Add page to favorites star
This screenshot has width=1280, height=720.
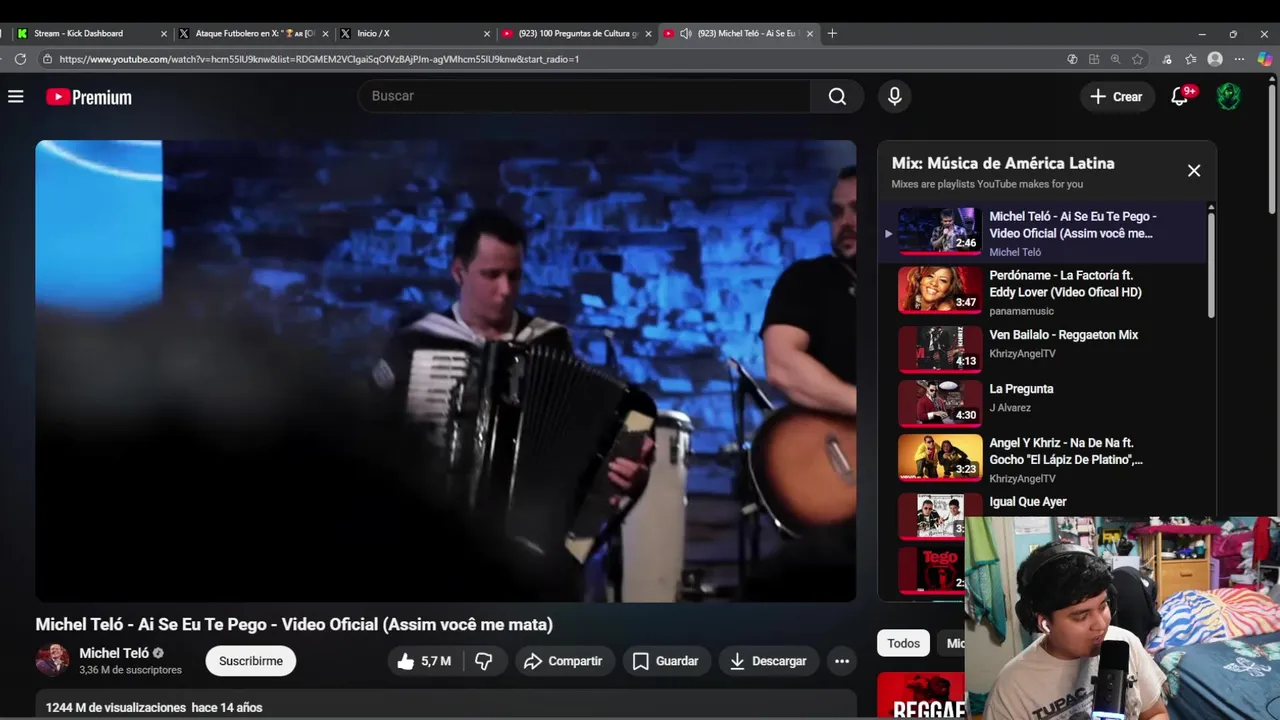(1137, 59)
